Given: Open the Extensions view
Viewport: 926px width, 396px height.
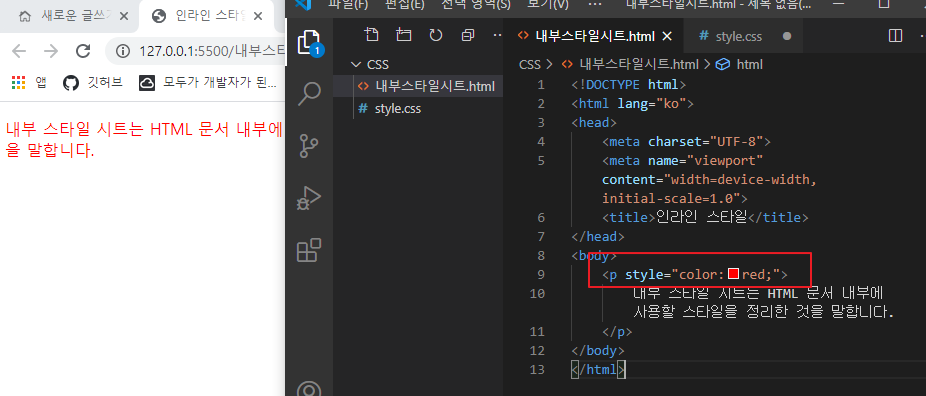Looking at the screenshot, I should pyautogui.click(x=309, y=250).
